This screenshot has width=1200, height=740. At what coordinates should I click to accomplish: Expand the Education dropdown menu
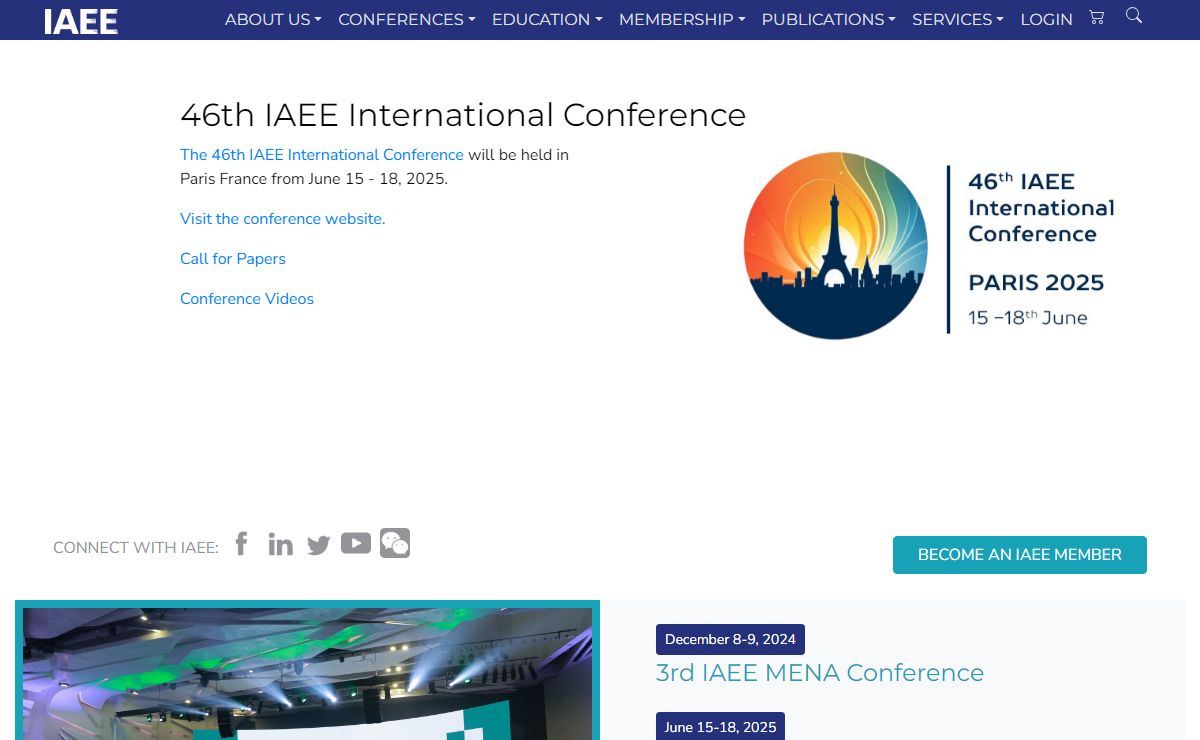point(547,20)
